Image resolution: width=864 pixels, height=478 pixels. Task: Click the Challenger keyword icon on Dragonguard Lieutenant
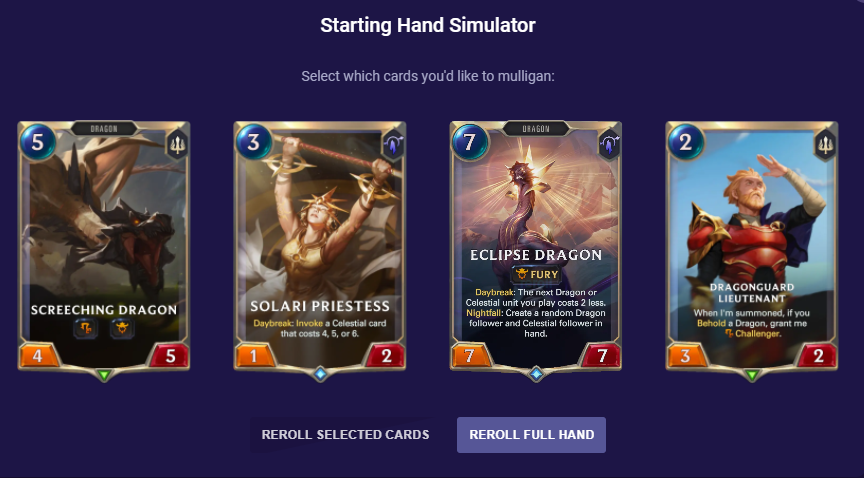point(728,334)
